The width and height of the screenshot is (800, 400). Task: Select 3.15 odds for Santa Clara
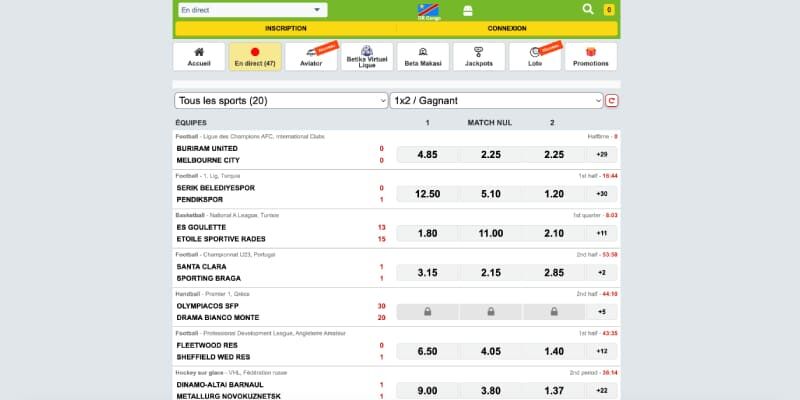tap(428, 272)
